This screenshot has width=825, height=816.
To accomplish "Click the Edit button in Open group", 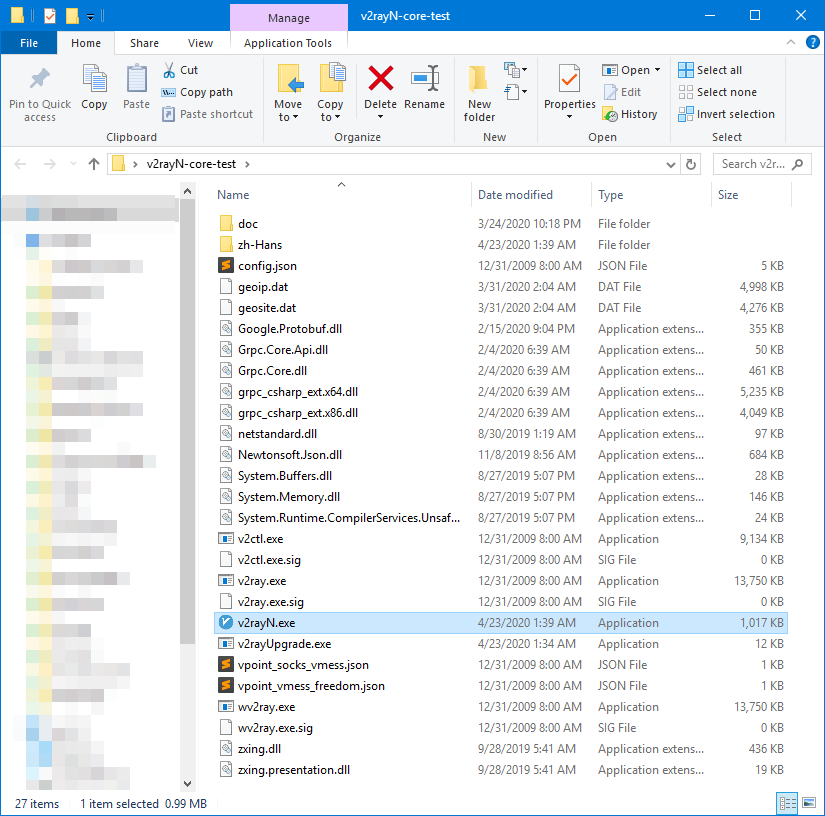I will pyautogui.click(x=622, y=92).
